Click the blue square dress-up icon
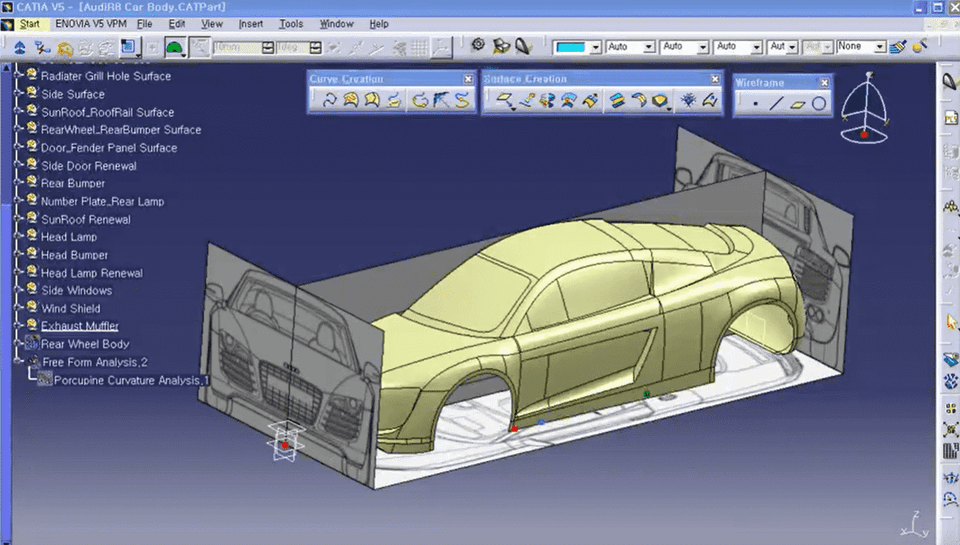 pos(129,47)
